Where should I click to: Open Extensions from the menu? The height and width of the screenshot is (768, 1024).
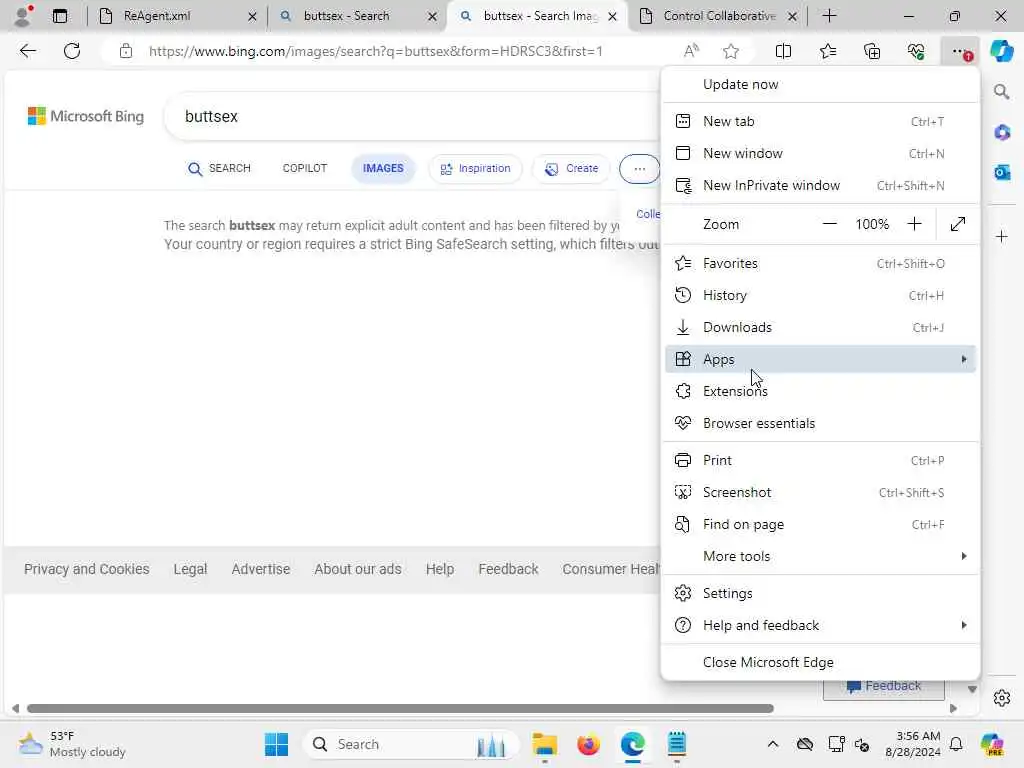pos(820,391)
